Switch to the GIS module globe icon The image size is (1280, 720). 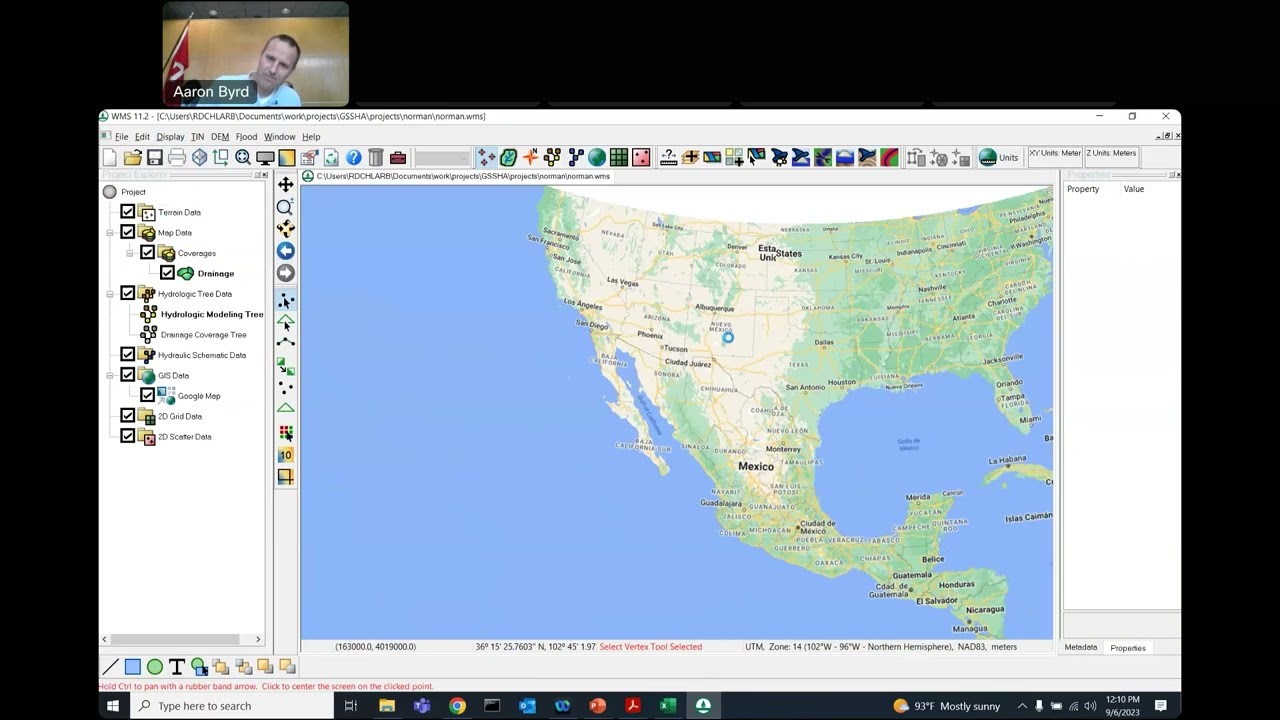pyautogui.click(x=597, y=157)
